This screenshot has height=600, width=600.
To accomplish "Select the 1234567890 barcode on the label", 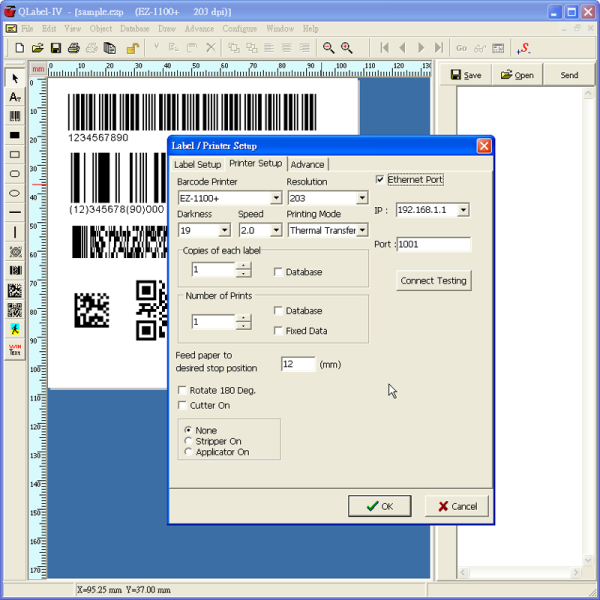I will click(x=192, y=112).
